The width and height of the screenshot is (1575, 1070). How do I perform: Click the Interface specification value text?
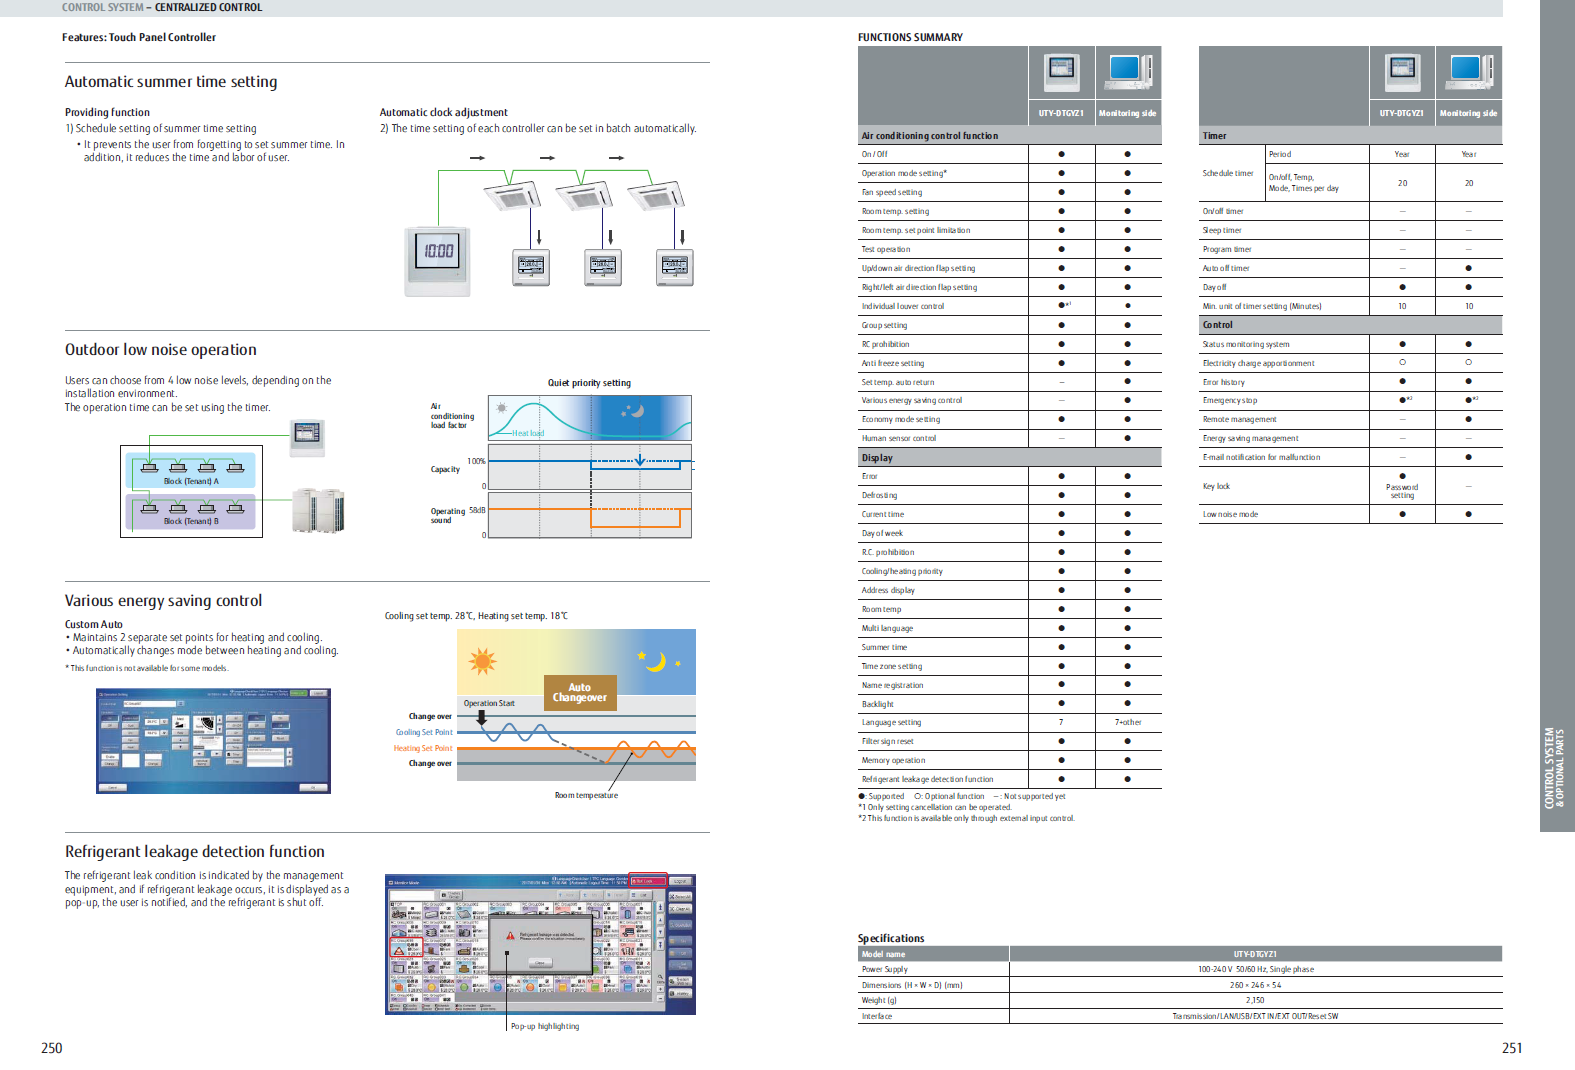[x=1256, y=1016]
